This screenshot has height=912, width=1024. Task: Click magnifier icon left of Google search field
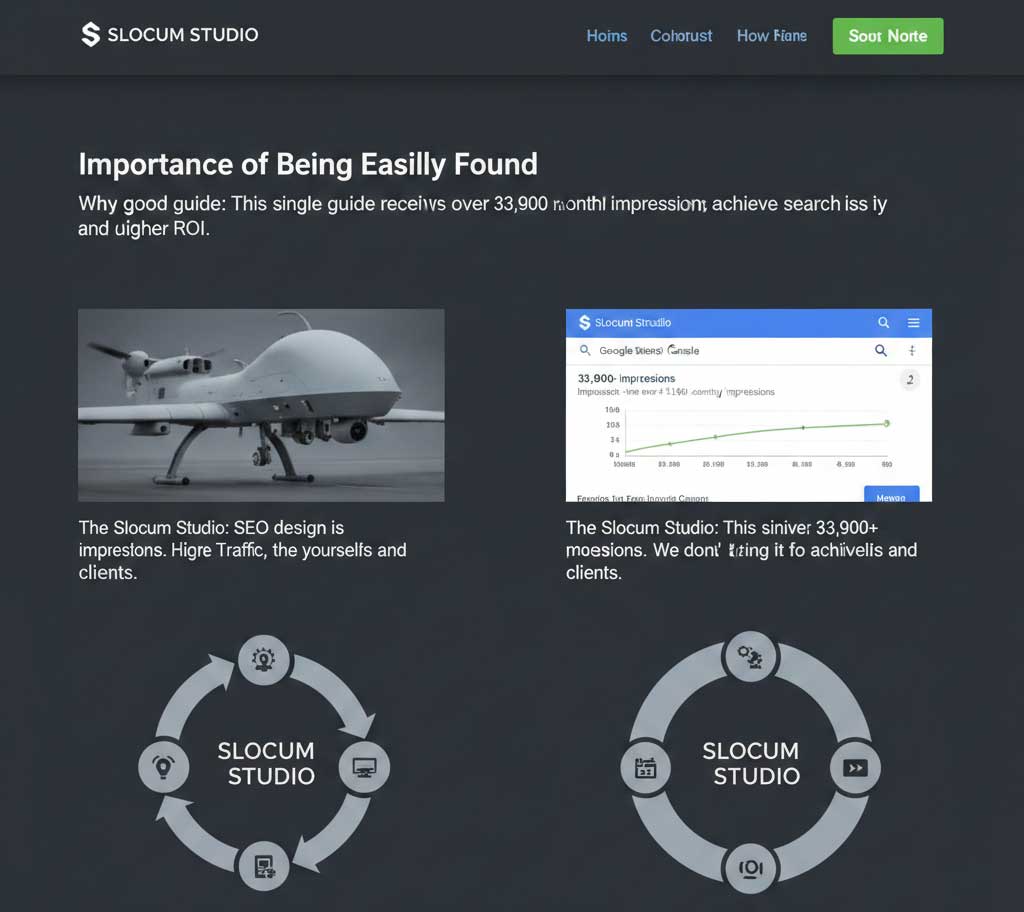[x=585, y=350]
